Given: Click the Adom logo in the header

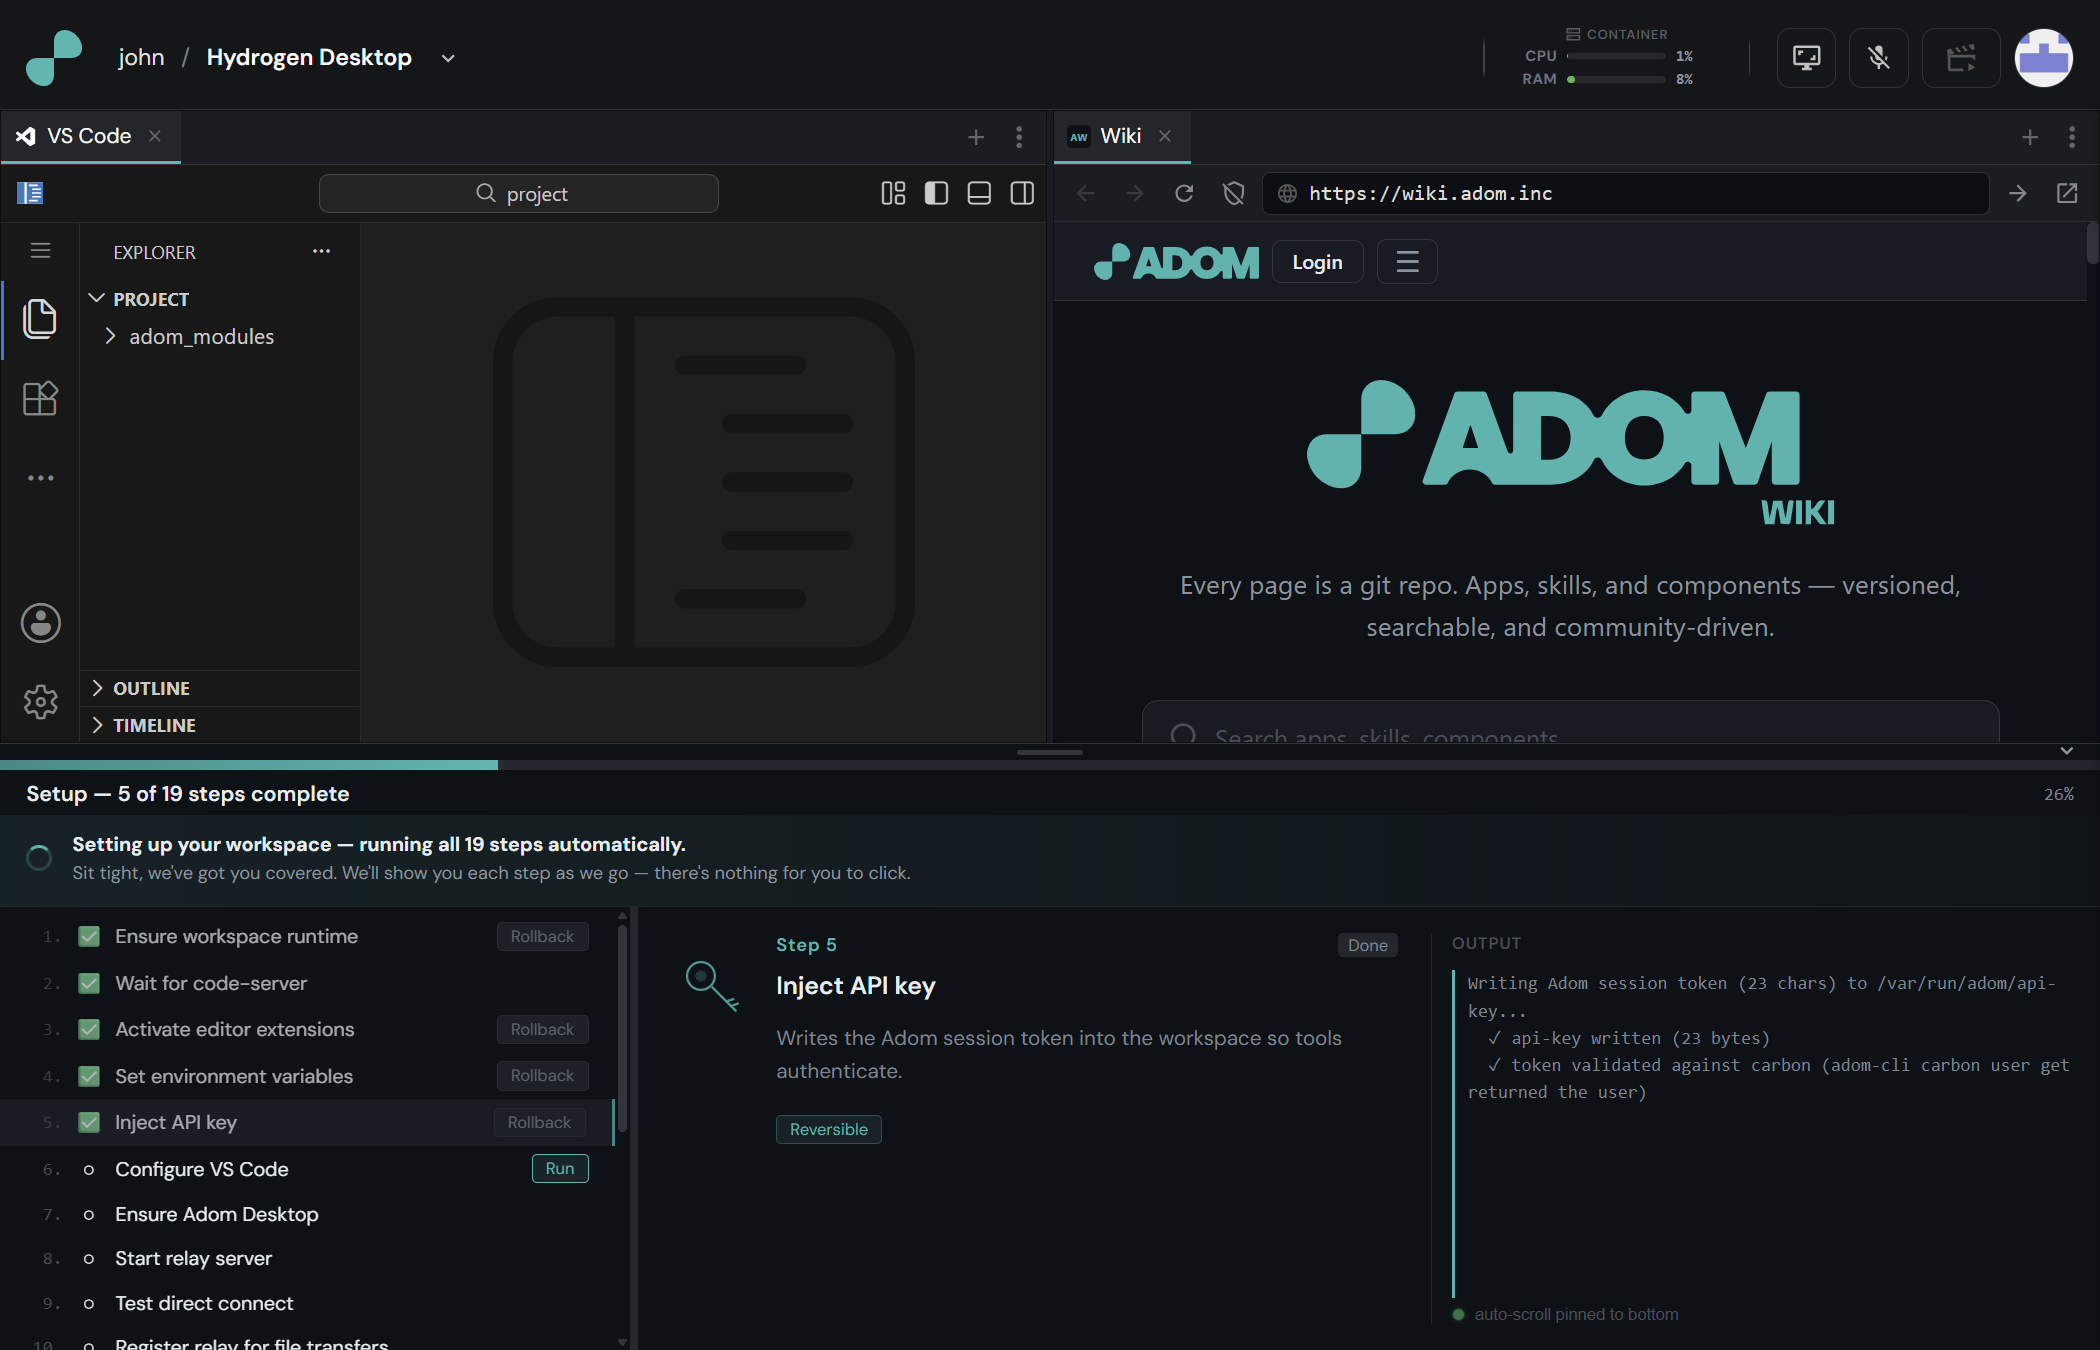Looking at the screenshot, I should click(x=54, y=57).
